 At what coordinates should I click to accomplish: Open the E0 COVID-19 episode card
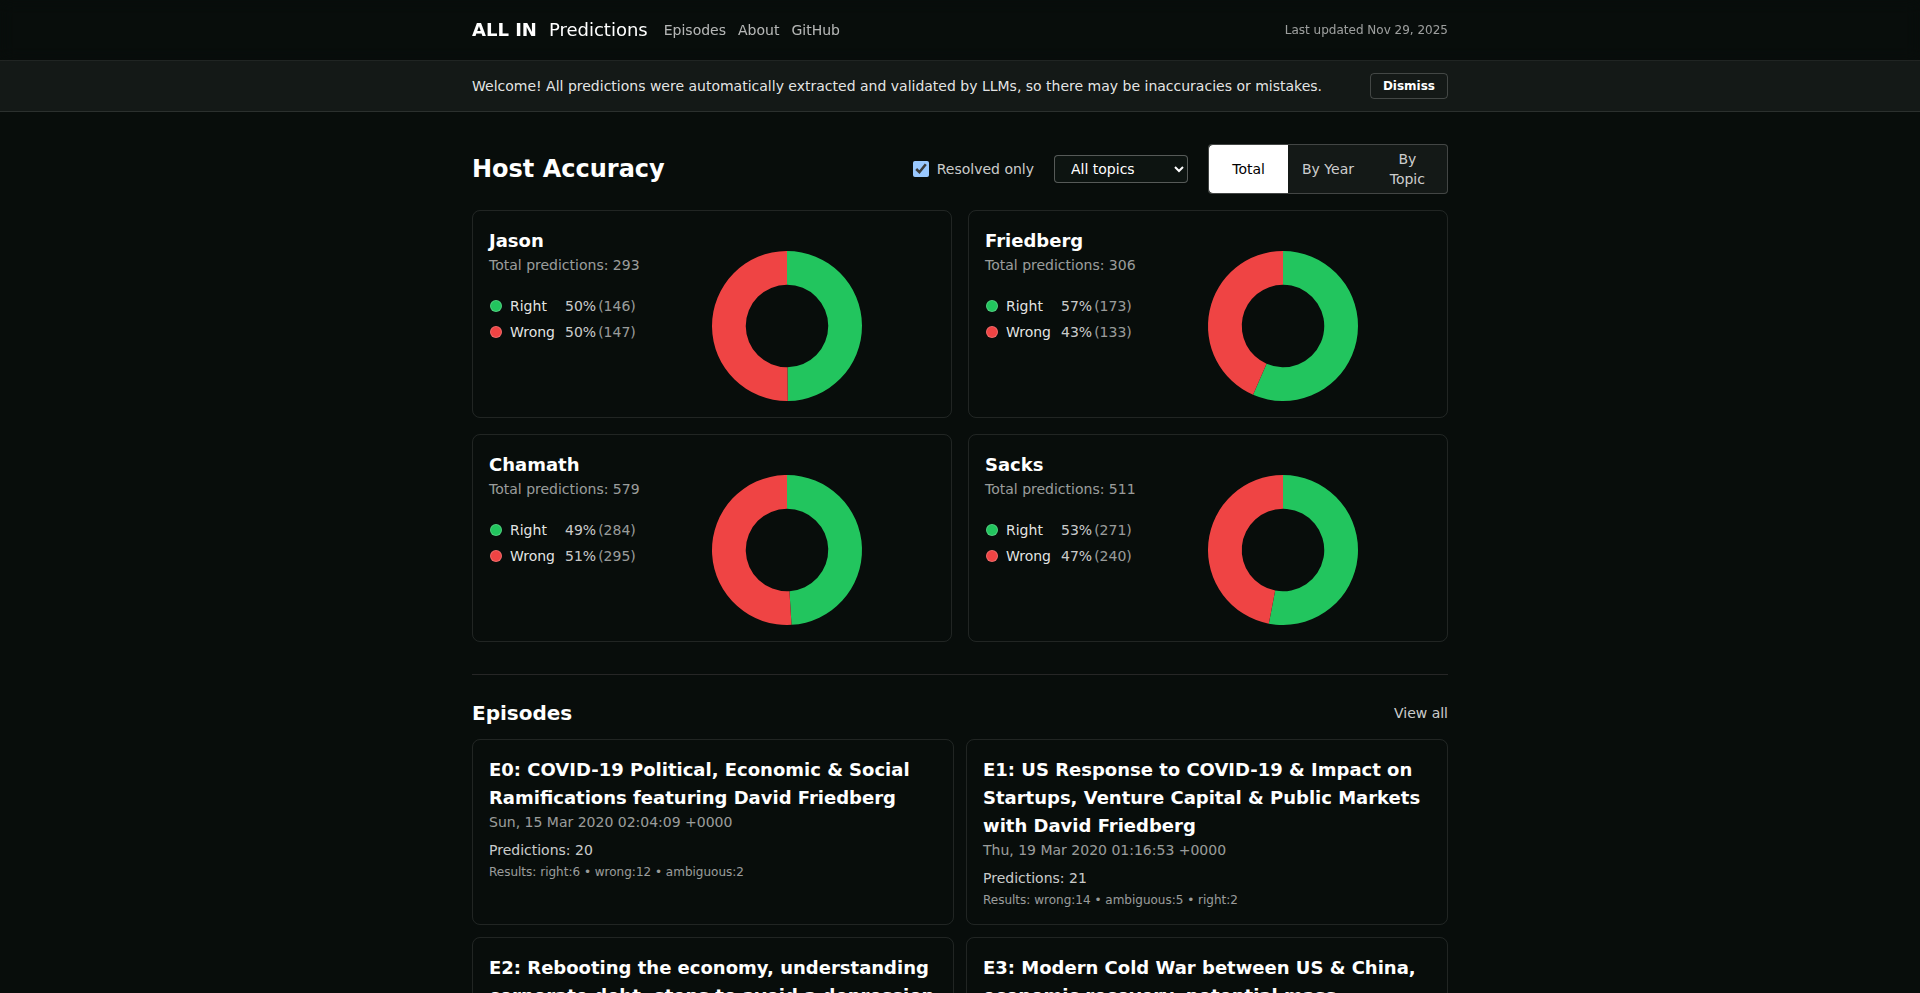(x=712, y=830)
